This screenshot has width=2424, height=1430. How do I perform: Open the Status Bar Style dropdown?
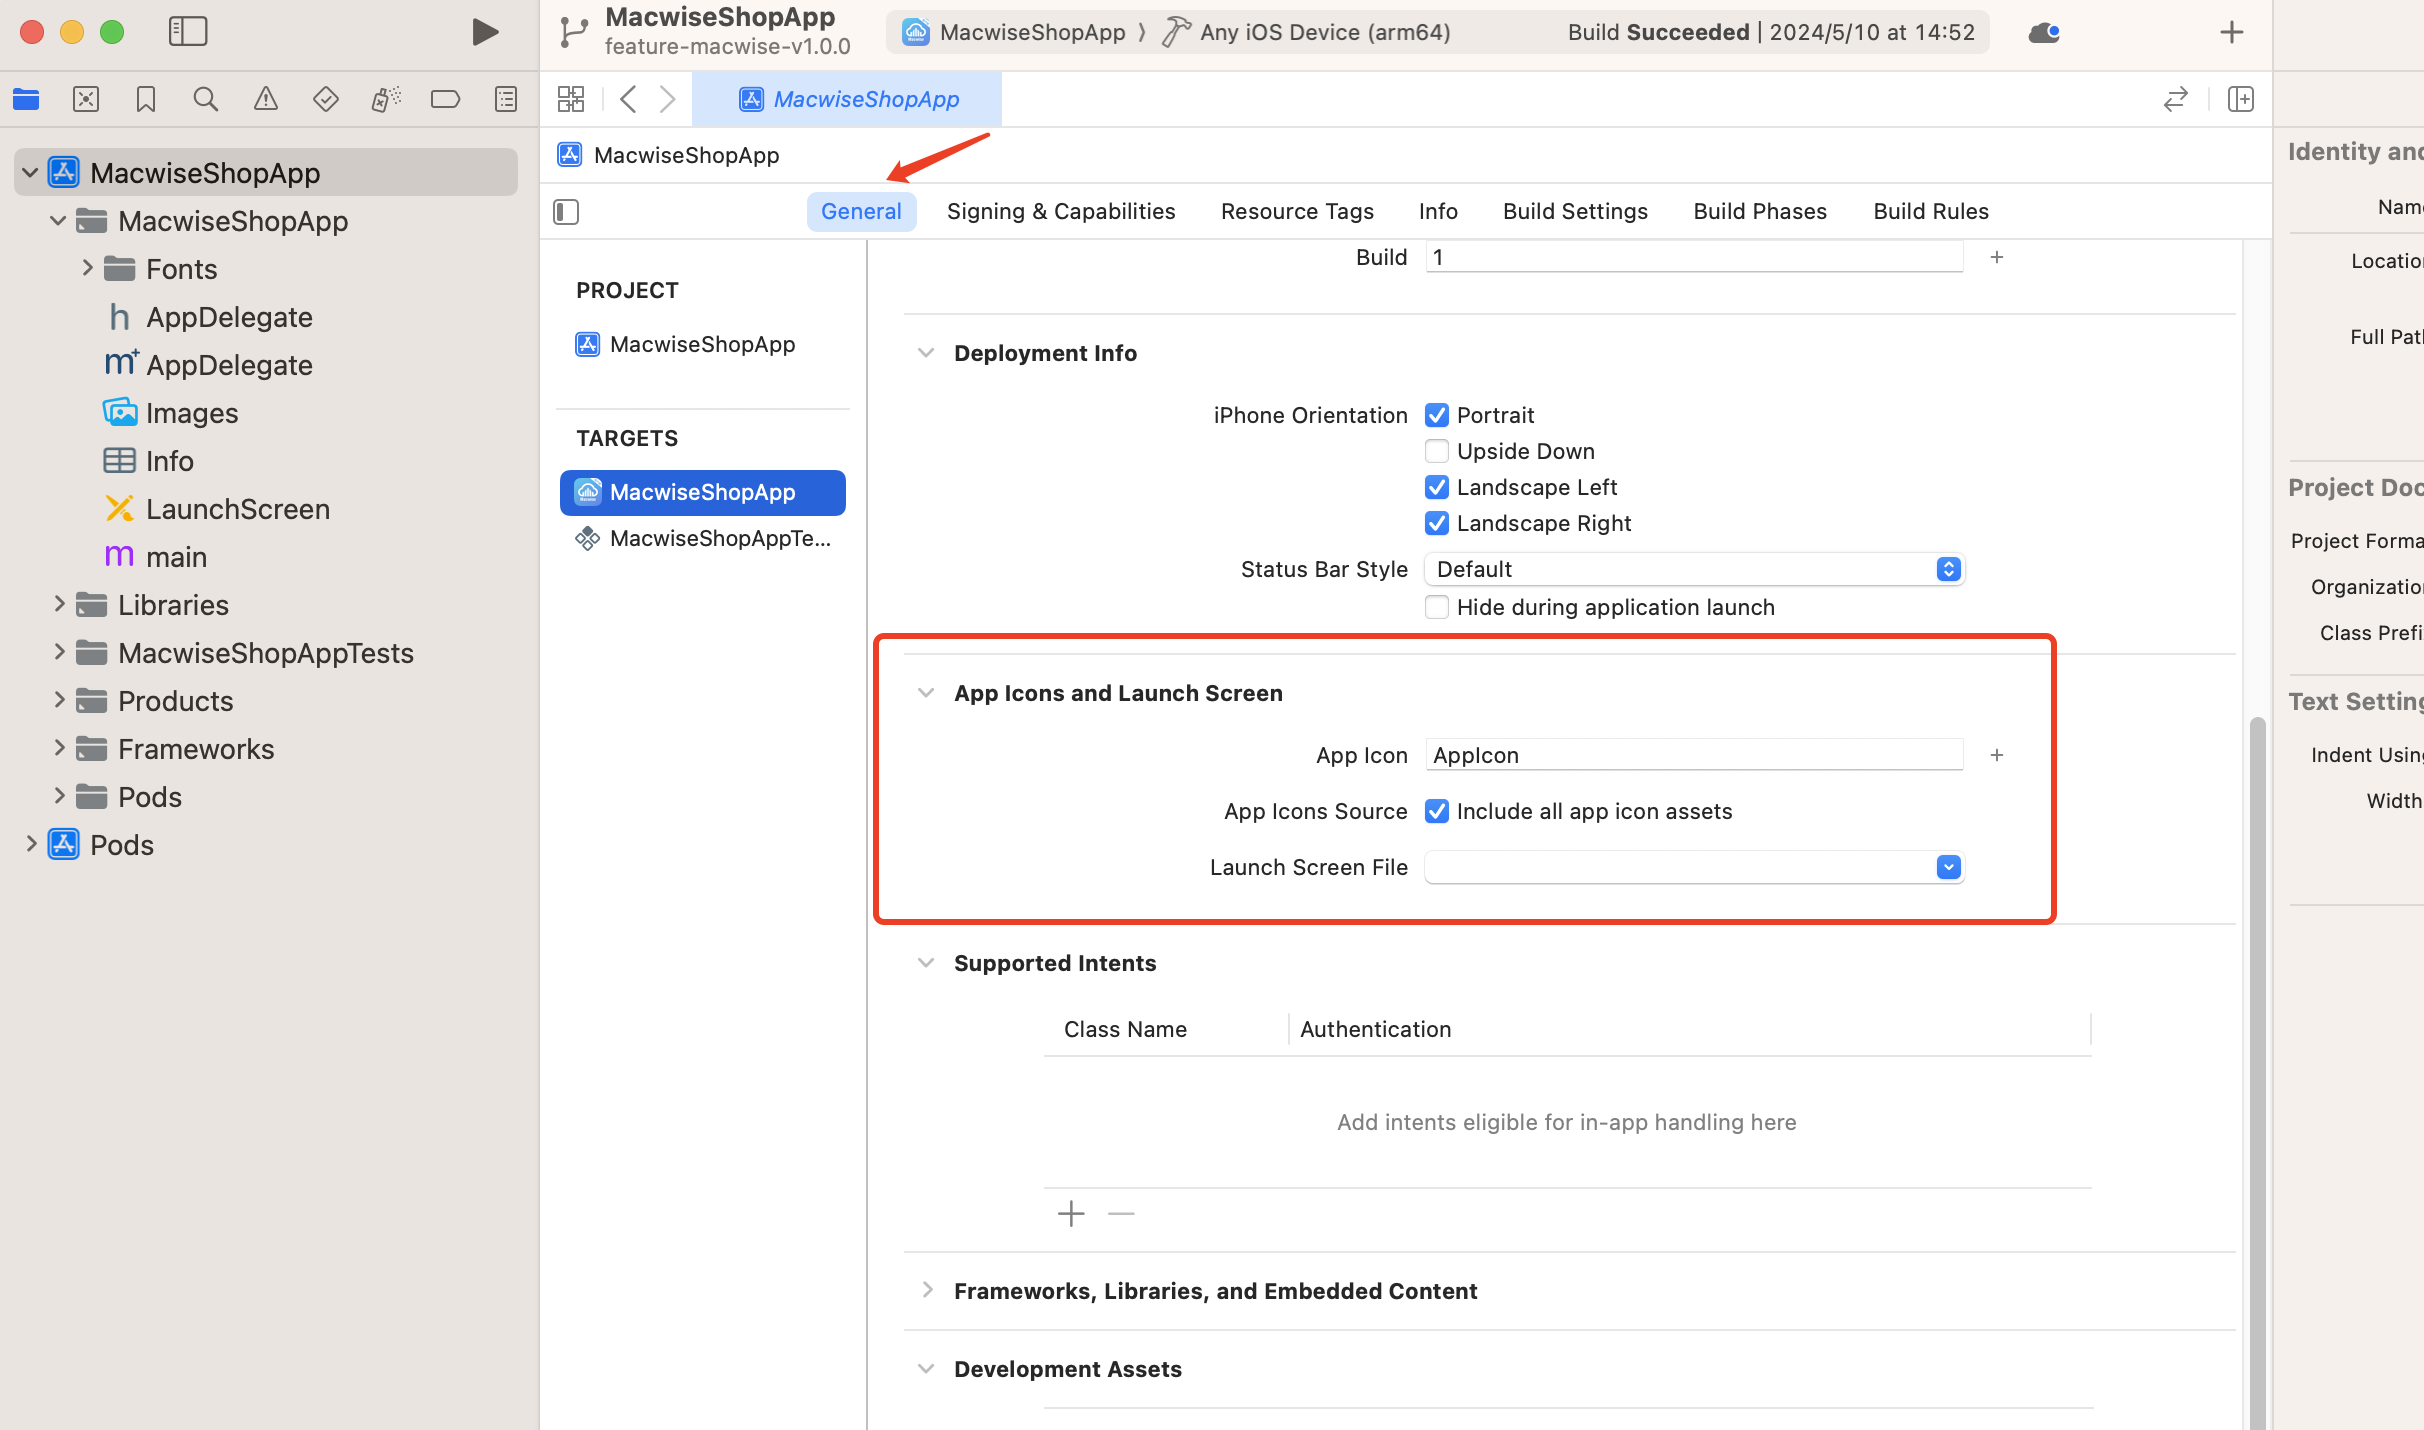tap(1695, 569)
